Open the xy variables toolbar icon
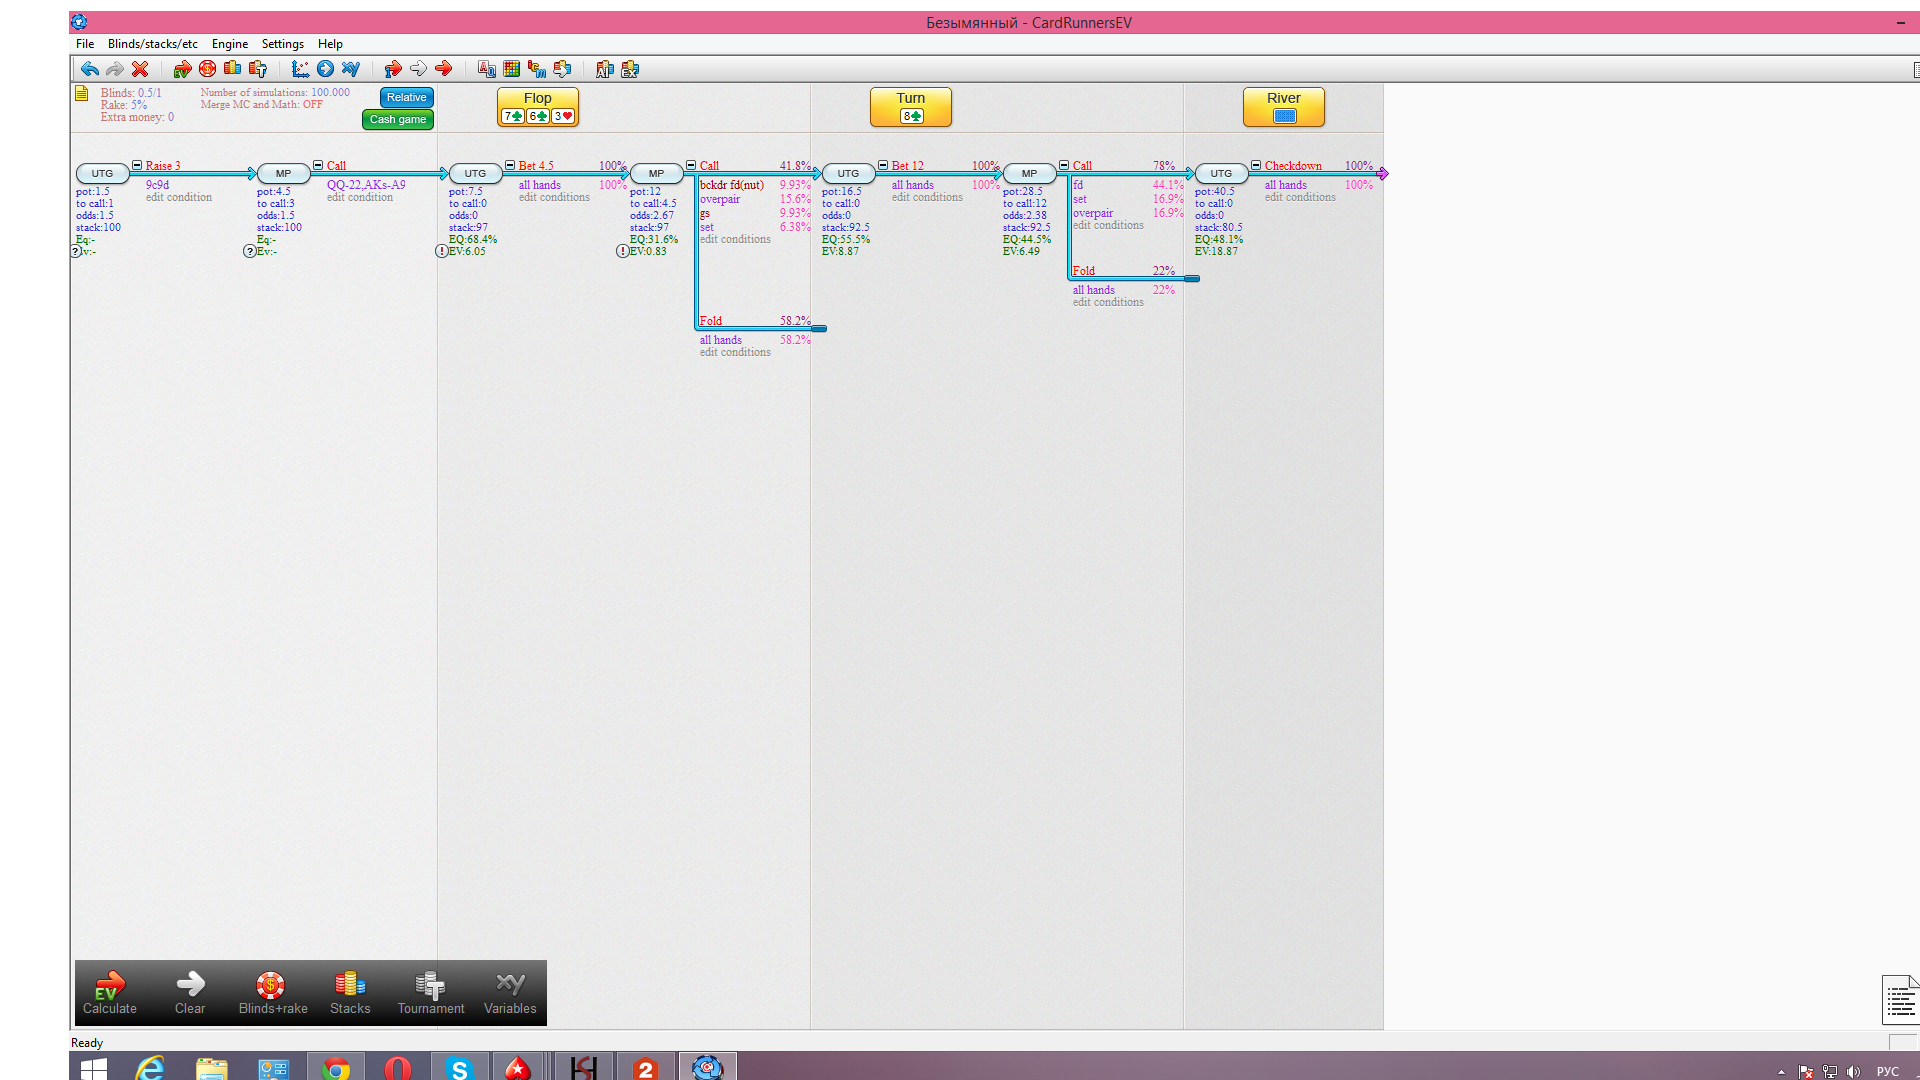This screenshot has width=1920, height=1080. pos(350,69)
